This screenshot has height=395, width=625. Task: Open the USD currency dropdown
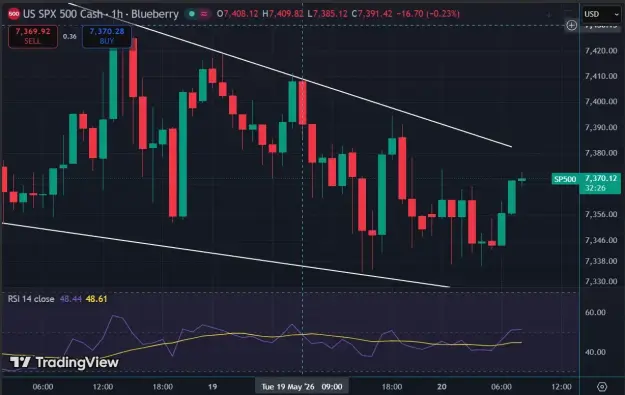click(x=601, y=14)
